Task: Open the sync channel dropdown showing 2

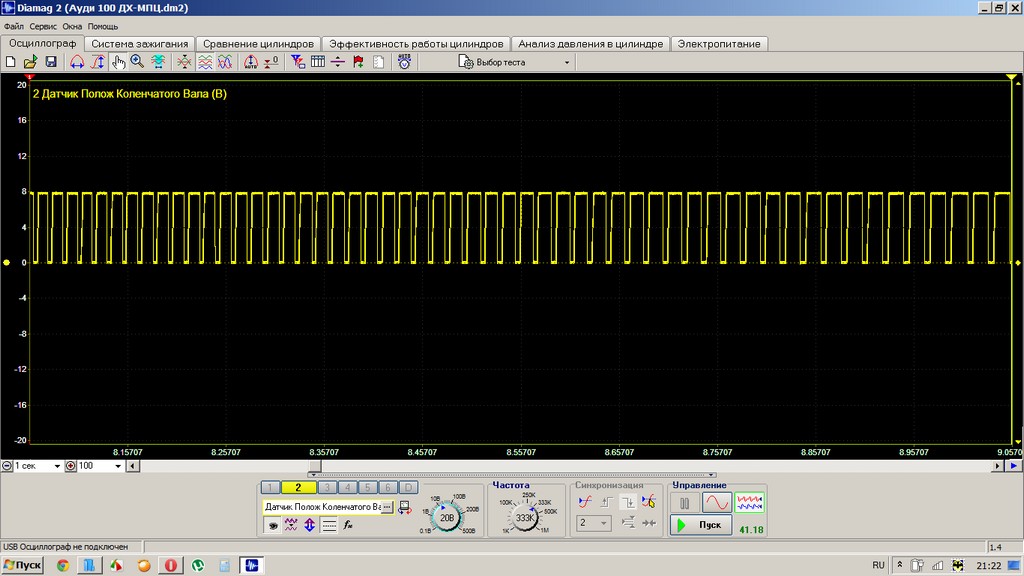Action: click(594, 523)
